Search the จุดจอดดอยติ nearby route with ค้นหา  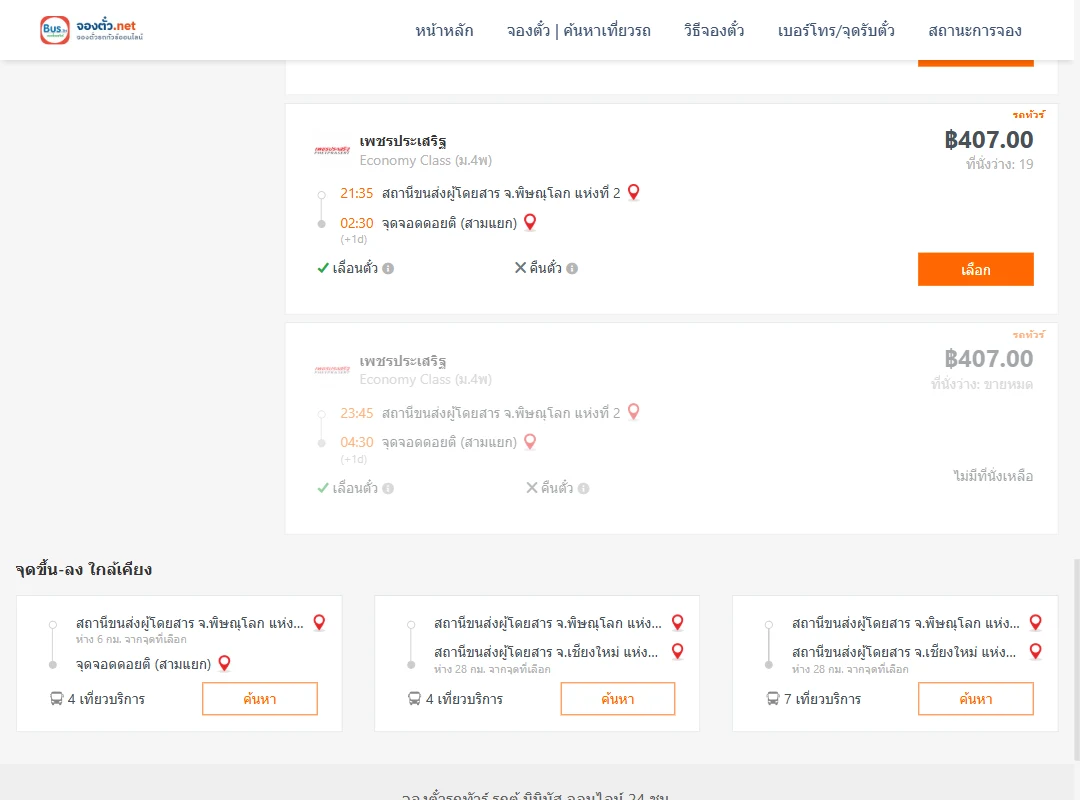[260, 699]
